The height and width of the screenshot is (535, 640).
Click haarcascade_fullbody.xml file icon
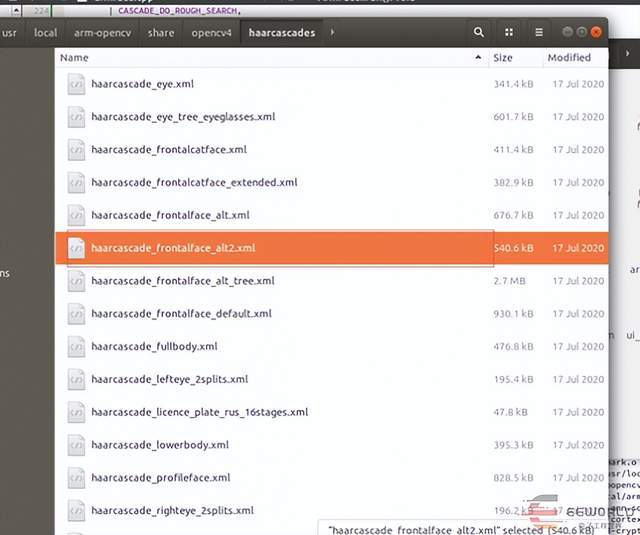77,347
